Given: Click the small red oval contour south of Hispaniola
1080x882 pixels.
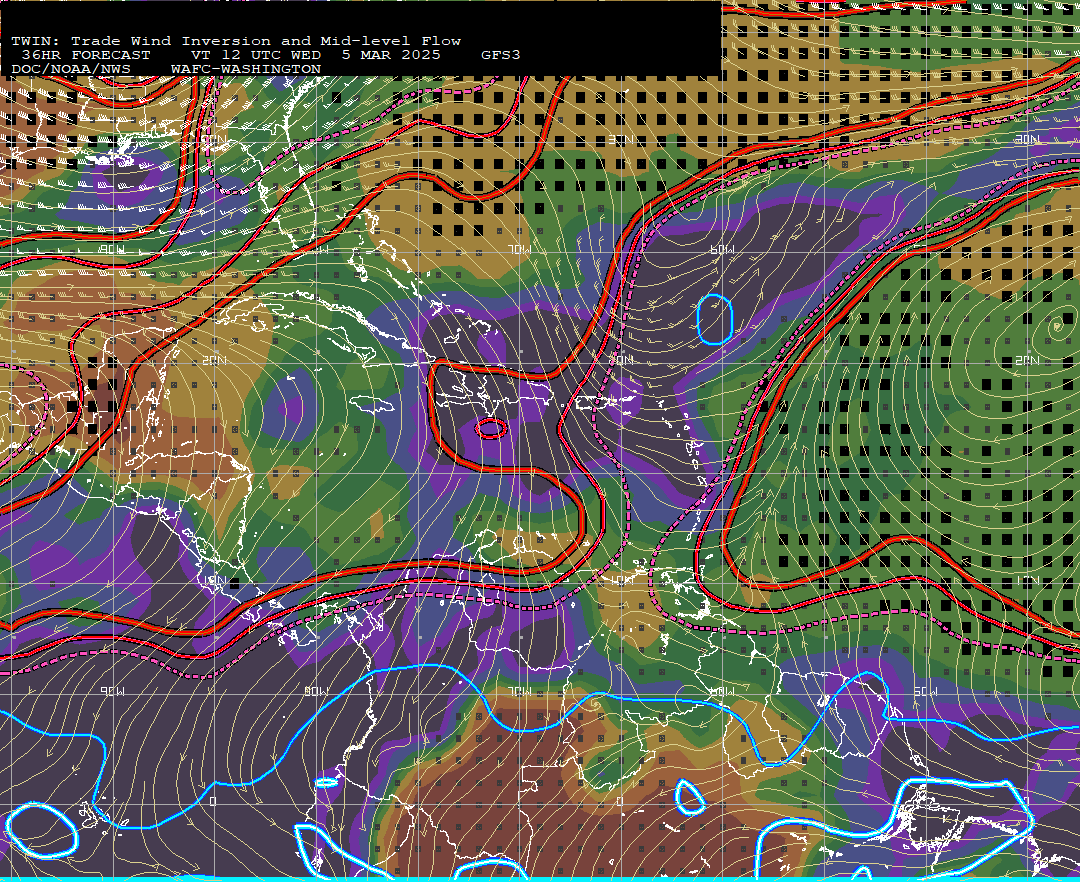Looking at the screenshot, I should [490, 429].
